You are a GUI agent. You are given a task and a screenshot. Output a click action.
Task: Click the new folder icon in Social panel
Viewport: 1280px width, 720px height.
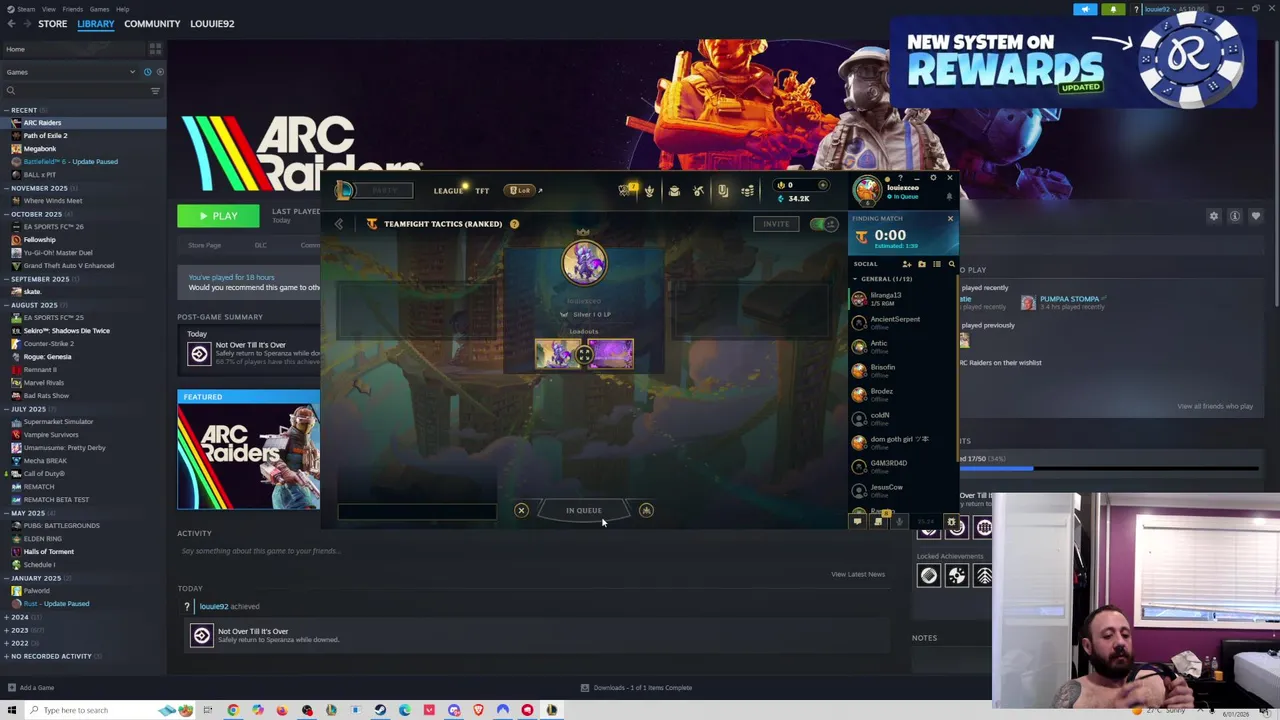922,264
